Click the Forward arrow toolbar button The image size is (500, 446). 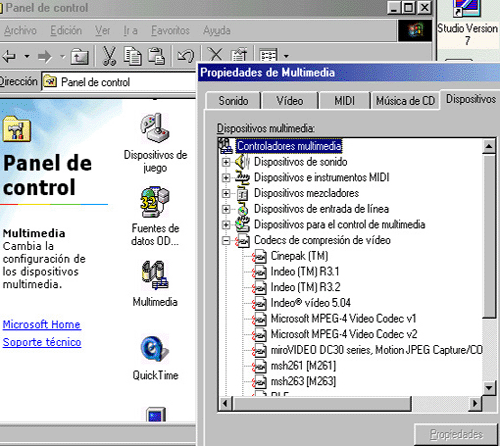[45, 56]
